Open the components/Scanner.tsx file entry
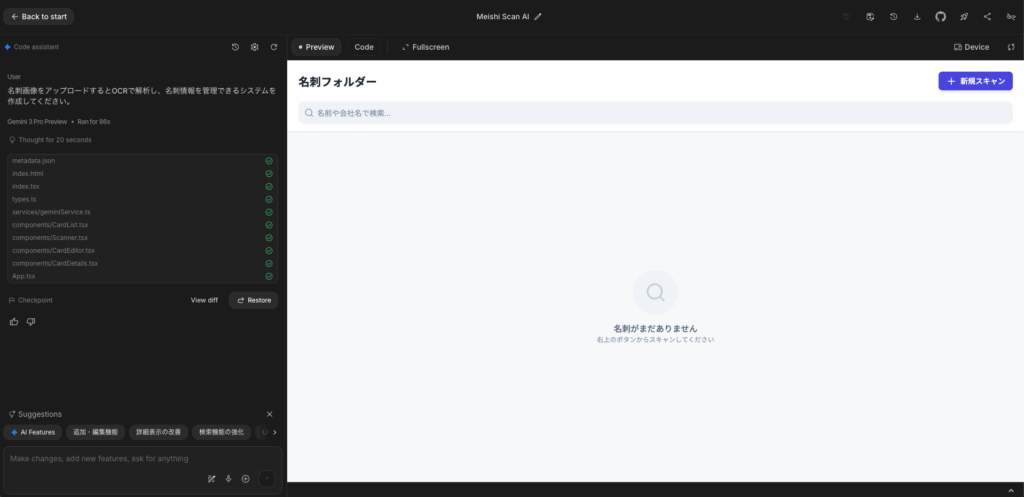This screenshot has height=497, width=1024. (50, 238)
